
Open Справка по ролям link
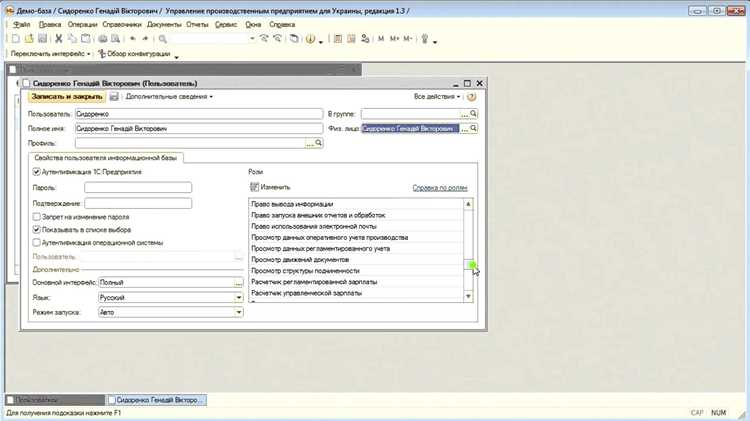(x=440, y=188)
